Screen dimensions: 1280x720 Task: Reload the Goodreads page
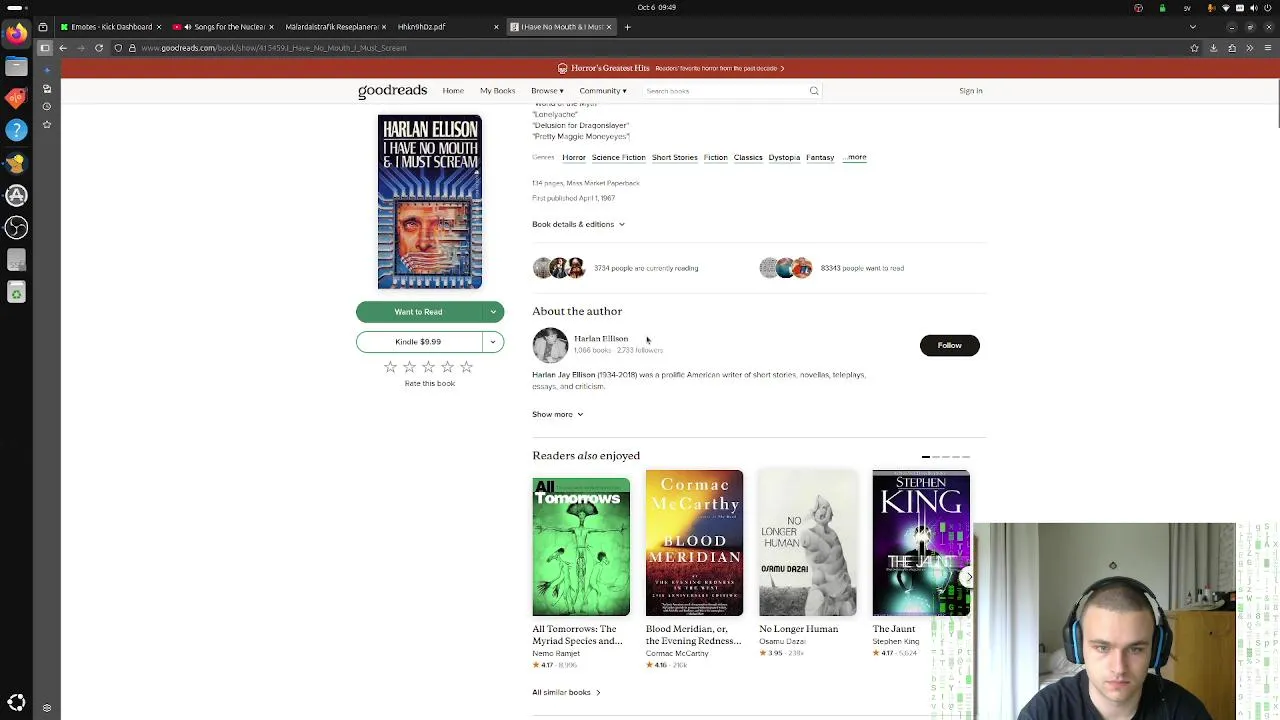(99, 48)
